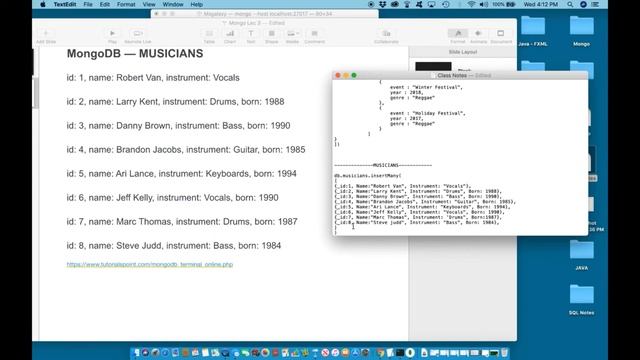Click the Siri icon in the menu bar

[583, 4]
